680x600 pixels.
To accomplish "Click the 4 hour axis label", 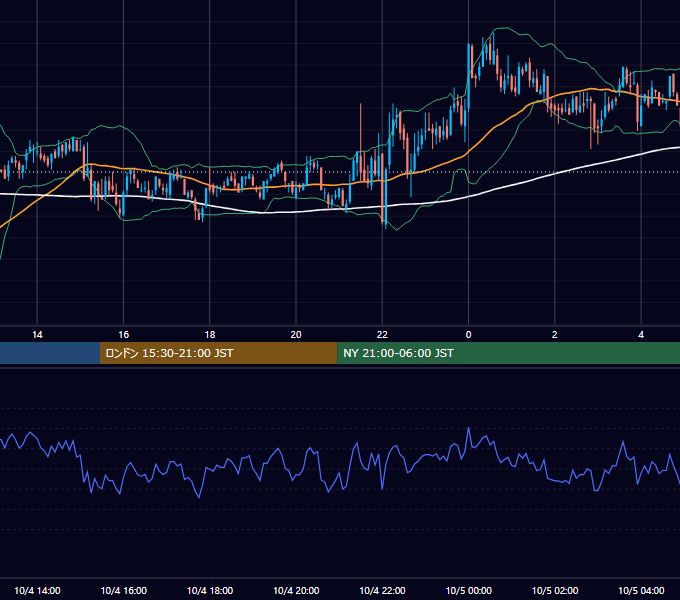I will 641,335.
